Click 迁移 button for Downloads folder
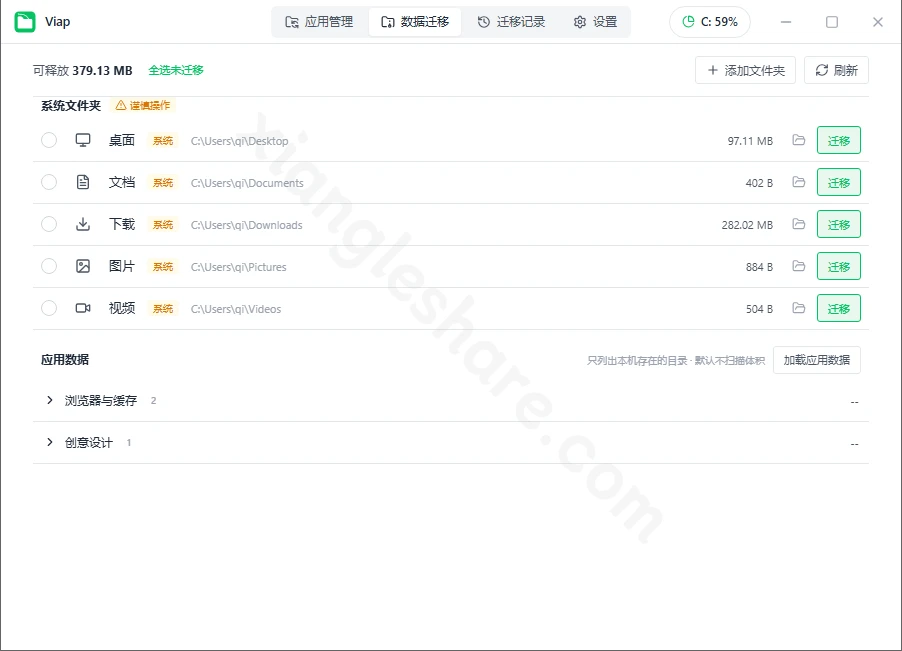This screenshot has width=902, height=651. point(839,224)
